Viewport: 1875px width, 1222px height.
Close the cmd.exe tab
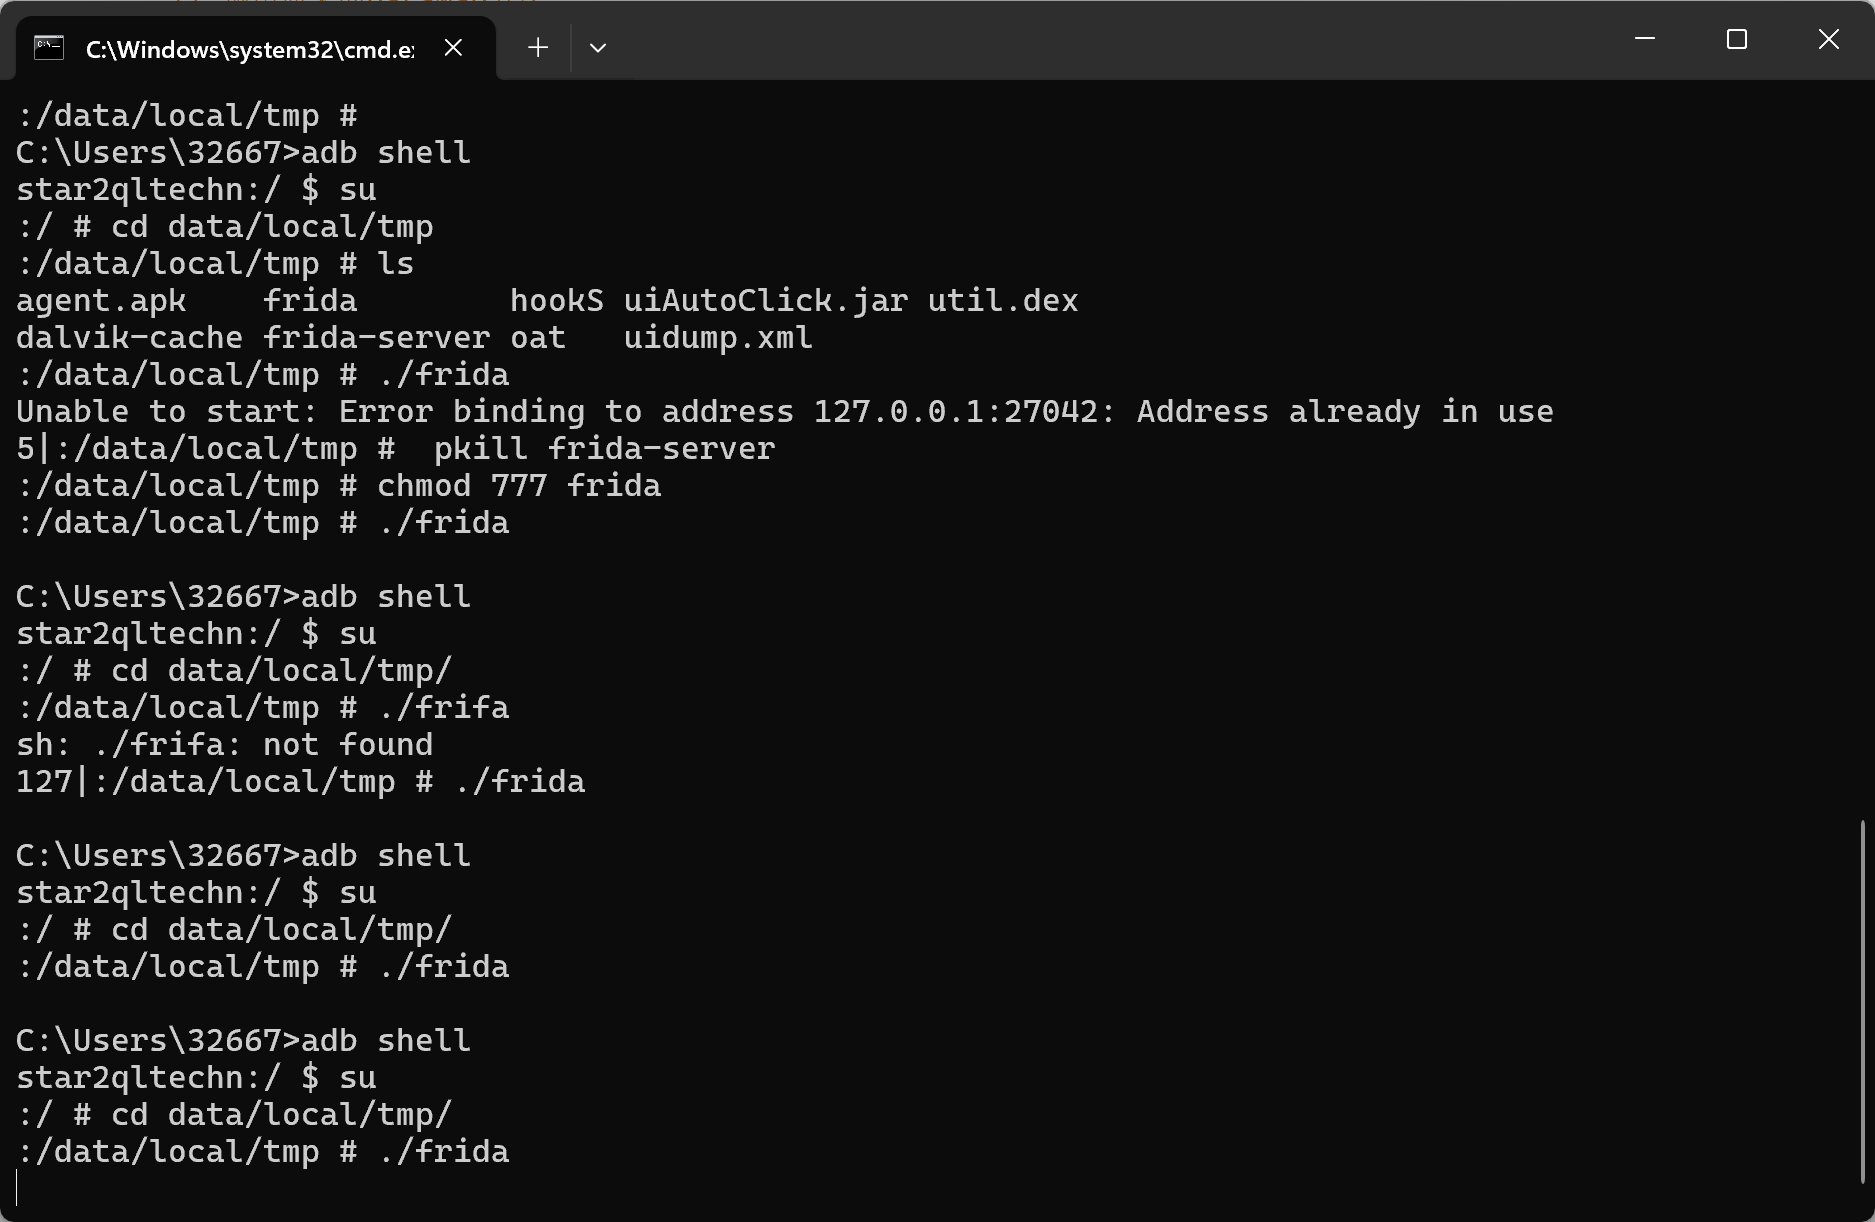coord(453,48)
